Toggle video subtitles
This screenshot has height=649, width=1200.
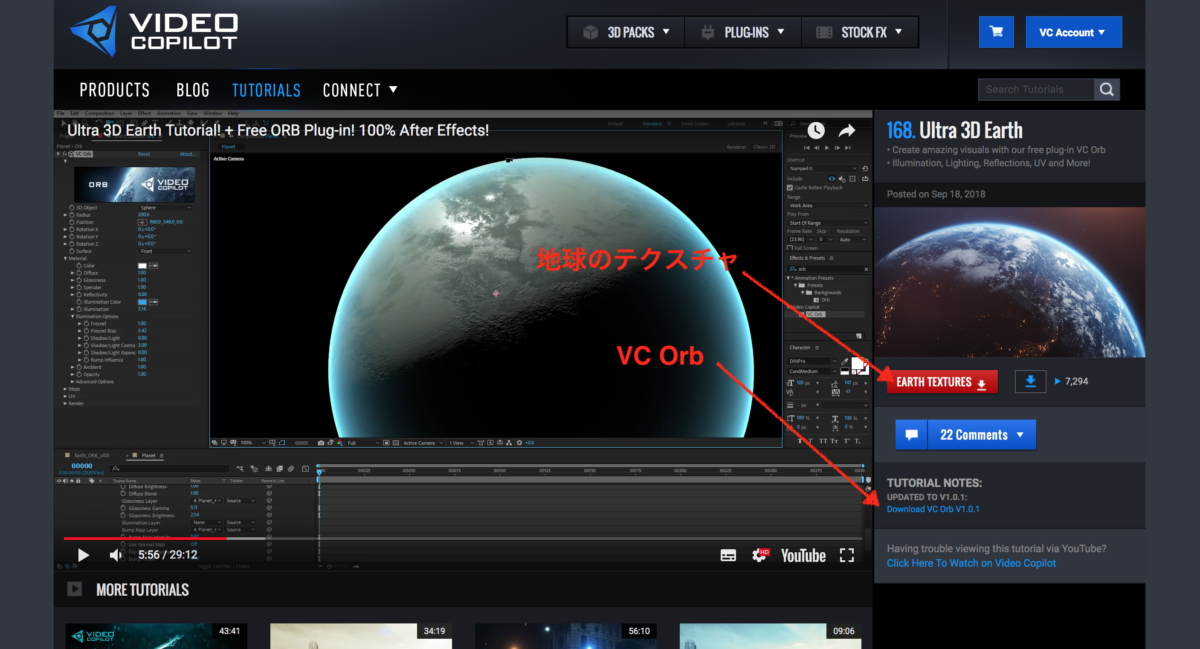tap(728, 555)
